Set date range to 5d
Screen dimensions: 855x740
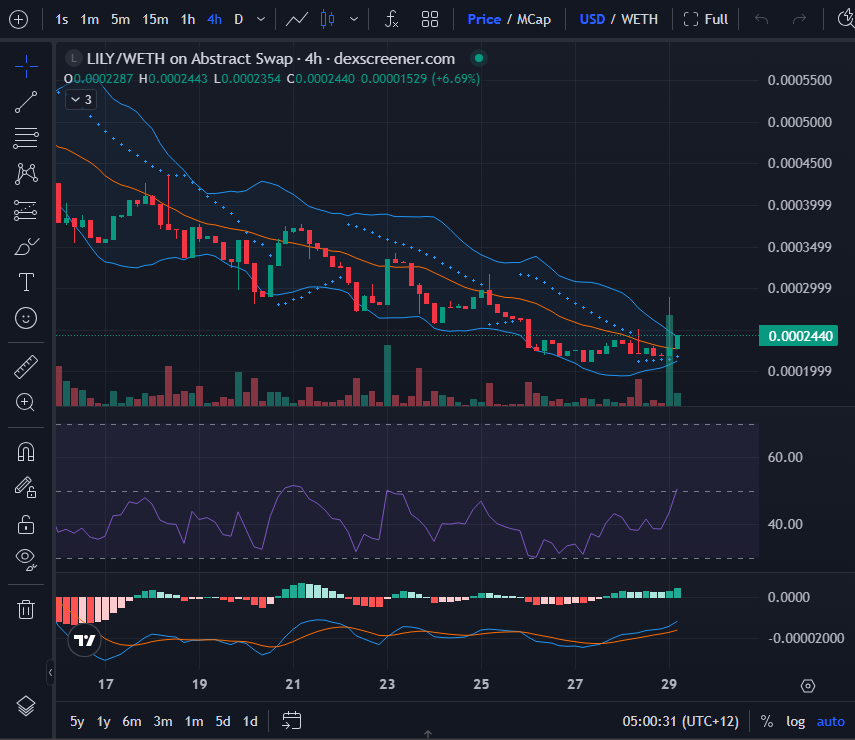coord(223,721)
